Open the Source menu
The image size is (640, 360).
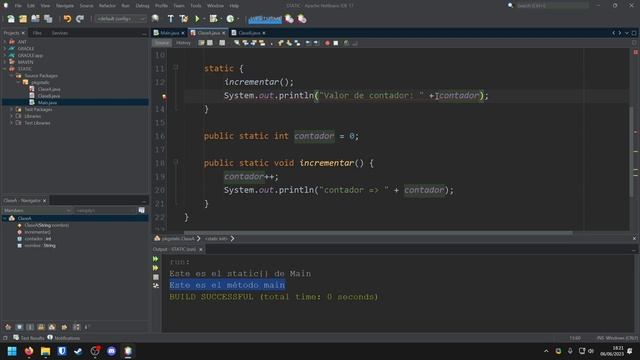pos(87,6)
